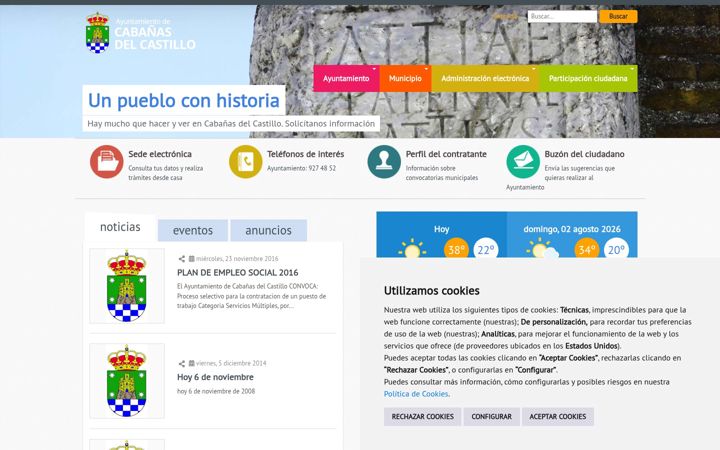Viewport: 720px width, 450px height.
Task: Open the Teléfonos de interés heading link
Action: tap(305, 154)
